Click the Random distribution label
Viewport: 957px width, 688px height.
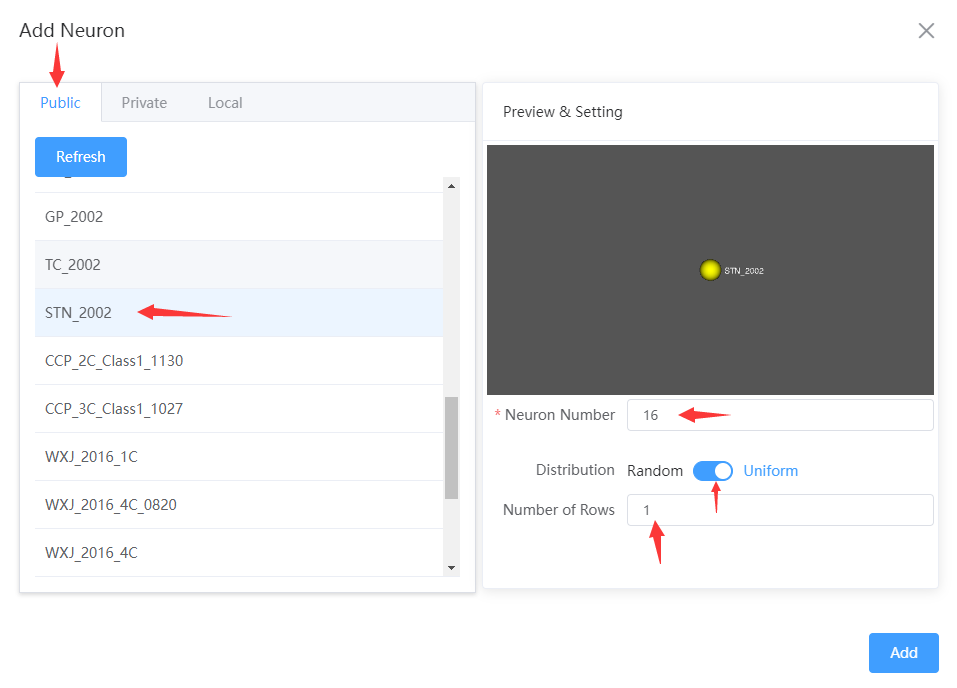(655, 471)
